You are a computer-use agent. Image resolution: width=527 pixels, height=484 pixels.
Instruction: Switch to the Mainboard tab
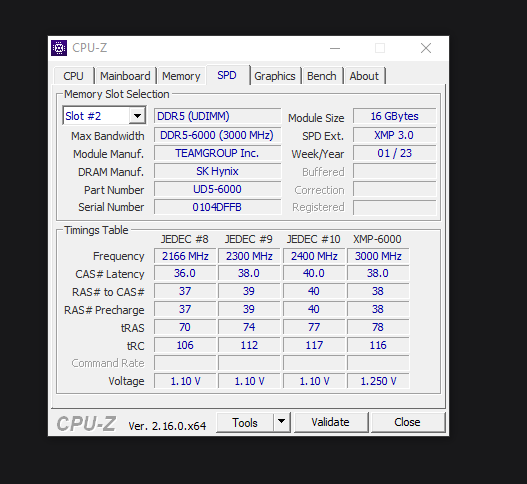click(x=125, y=76)
